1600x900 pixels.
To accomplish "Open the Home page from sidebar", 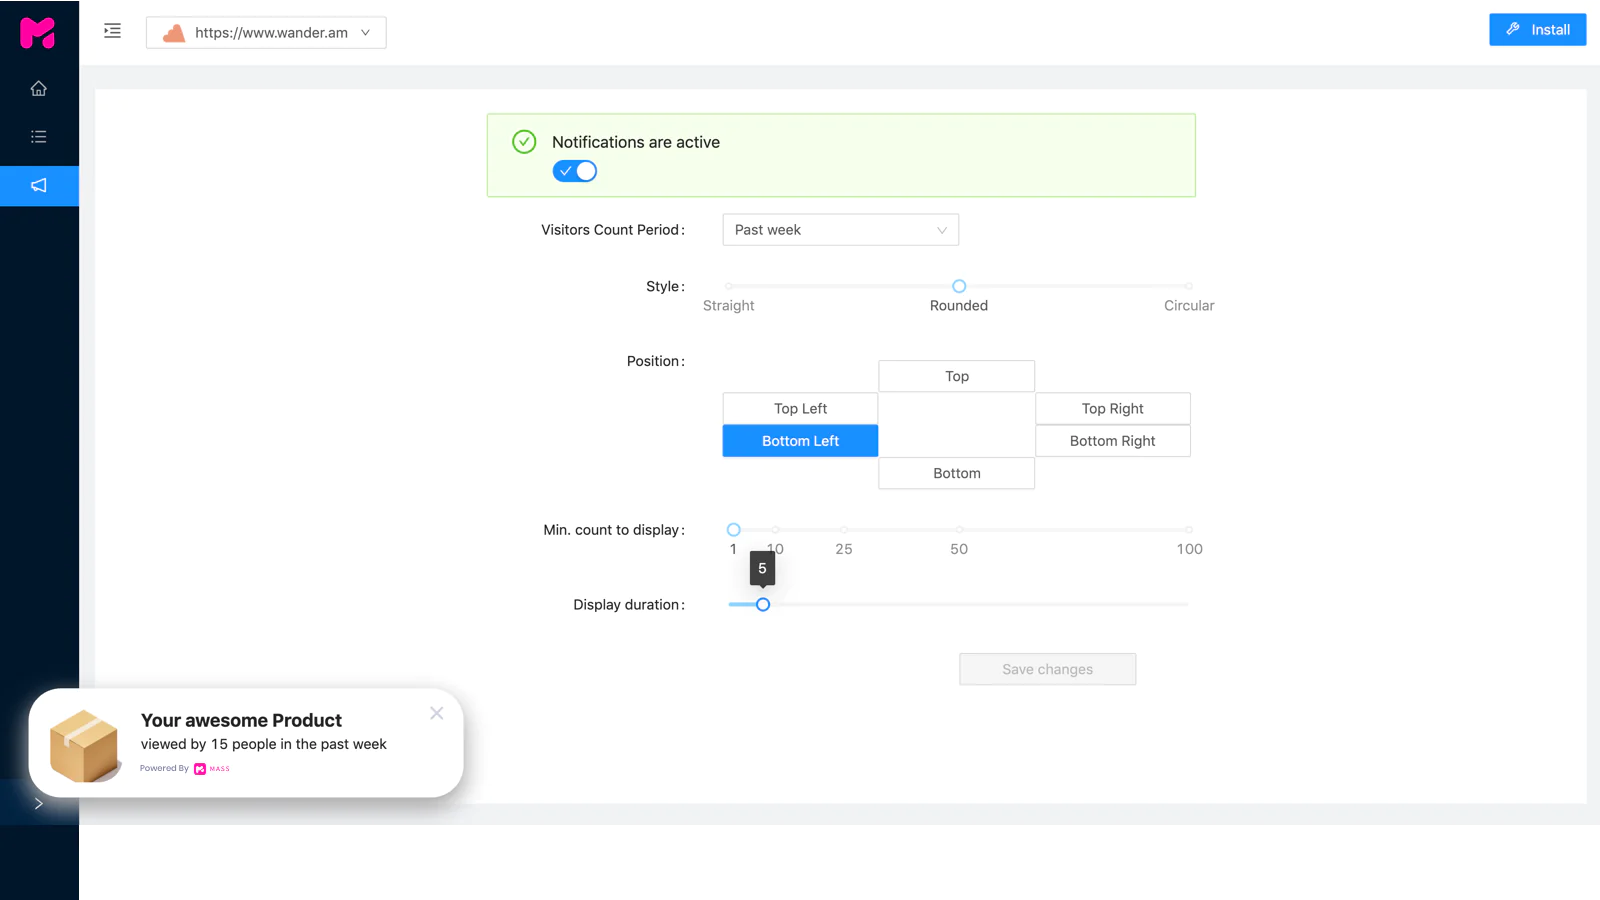I will 39,89.
